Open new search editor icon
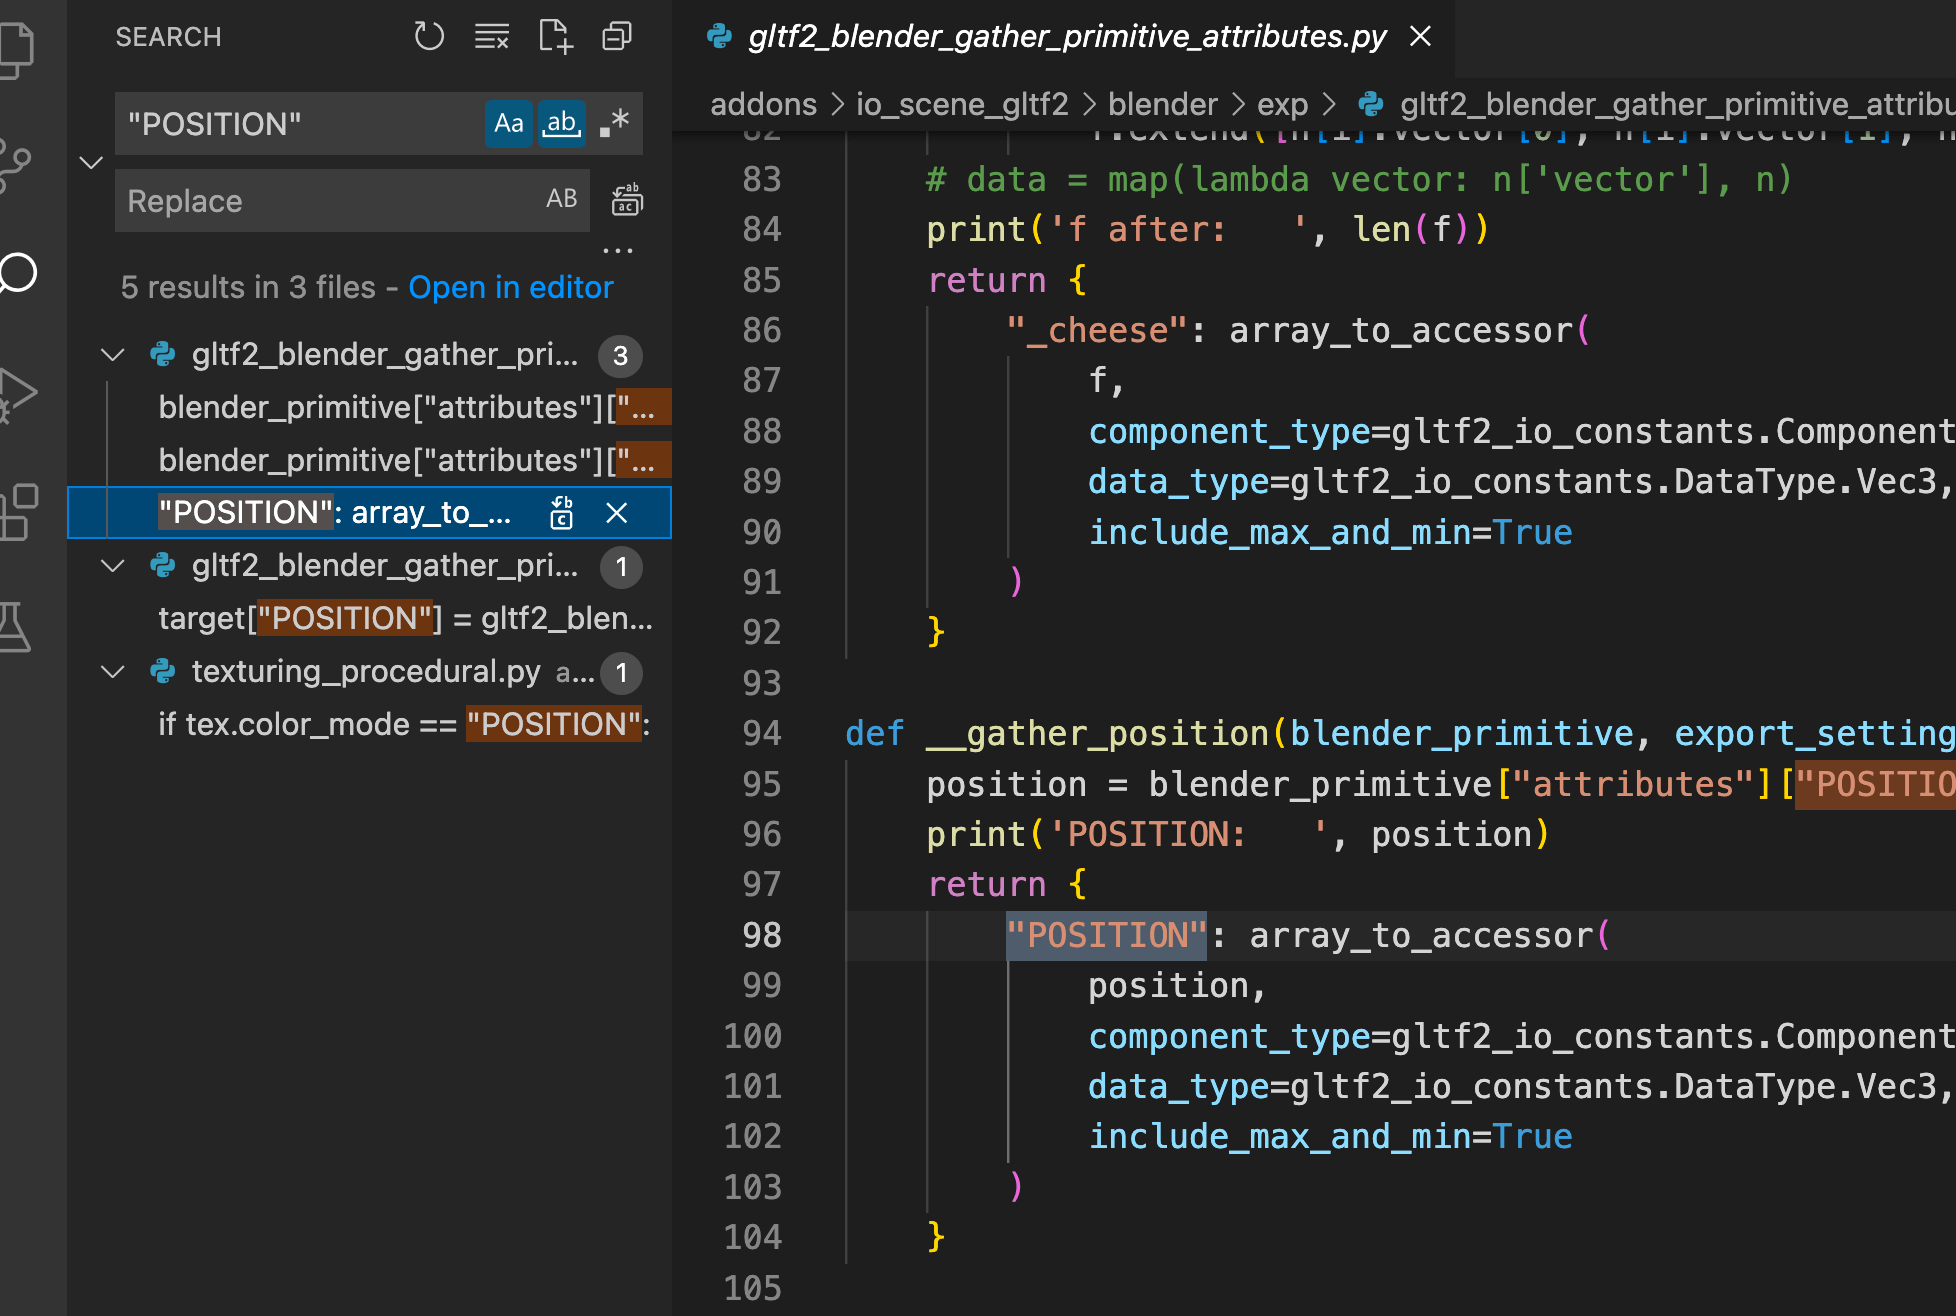Screen dimensions: 1956x1316 [555, 37]
